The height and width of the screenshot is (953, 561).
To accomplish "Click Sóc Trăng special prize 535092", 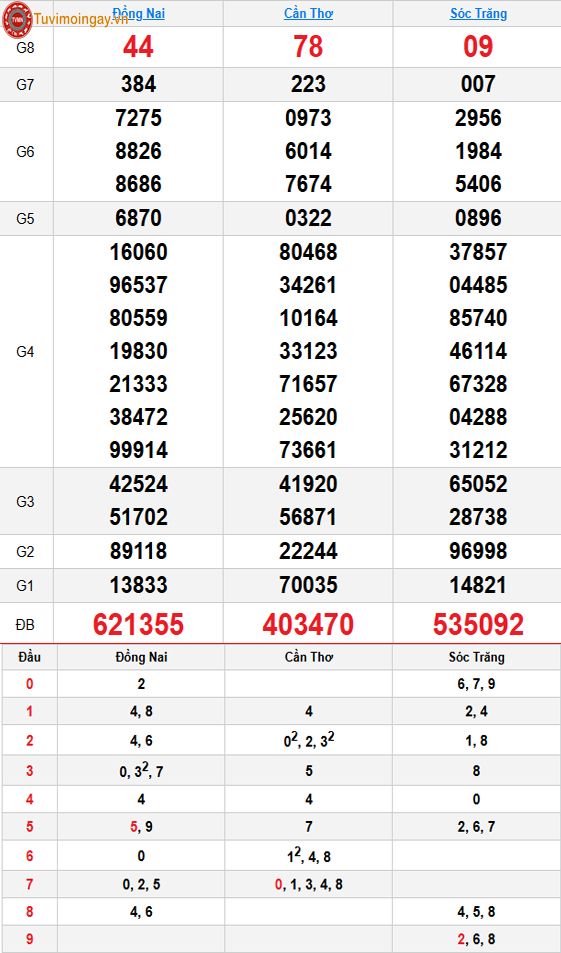I will point(478,624).
